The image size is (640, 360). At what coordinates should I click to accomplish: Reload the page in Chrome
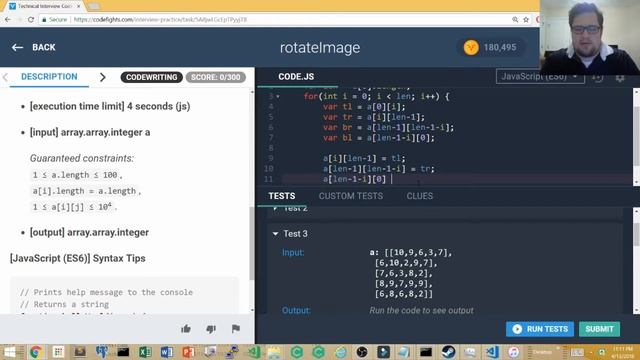pos(31,19)
